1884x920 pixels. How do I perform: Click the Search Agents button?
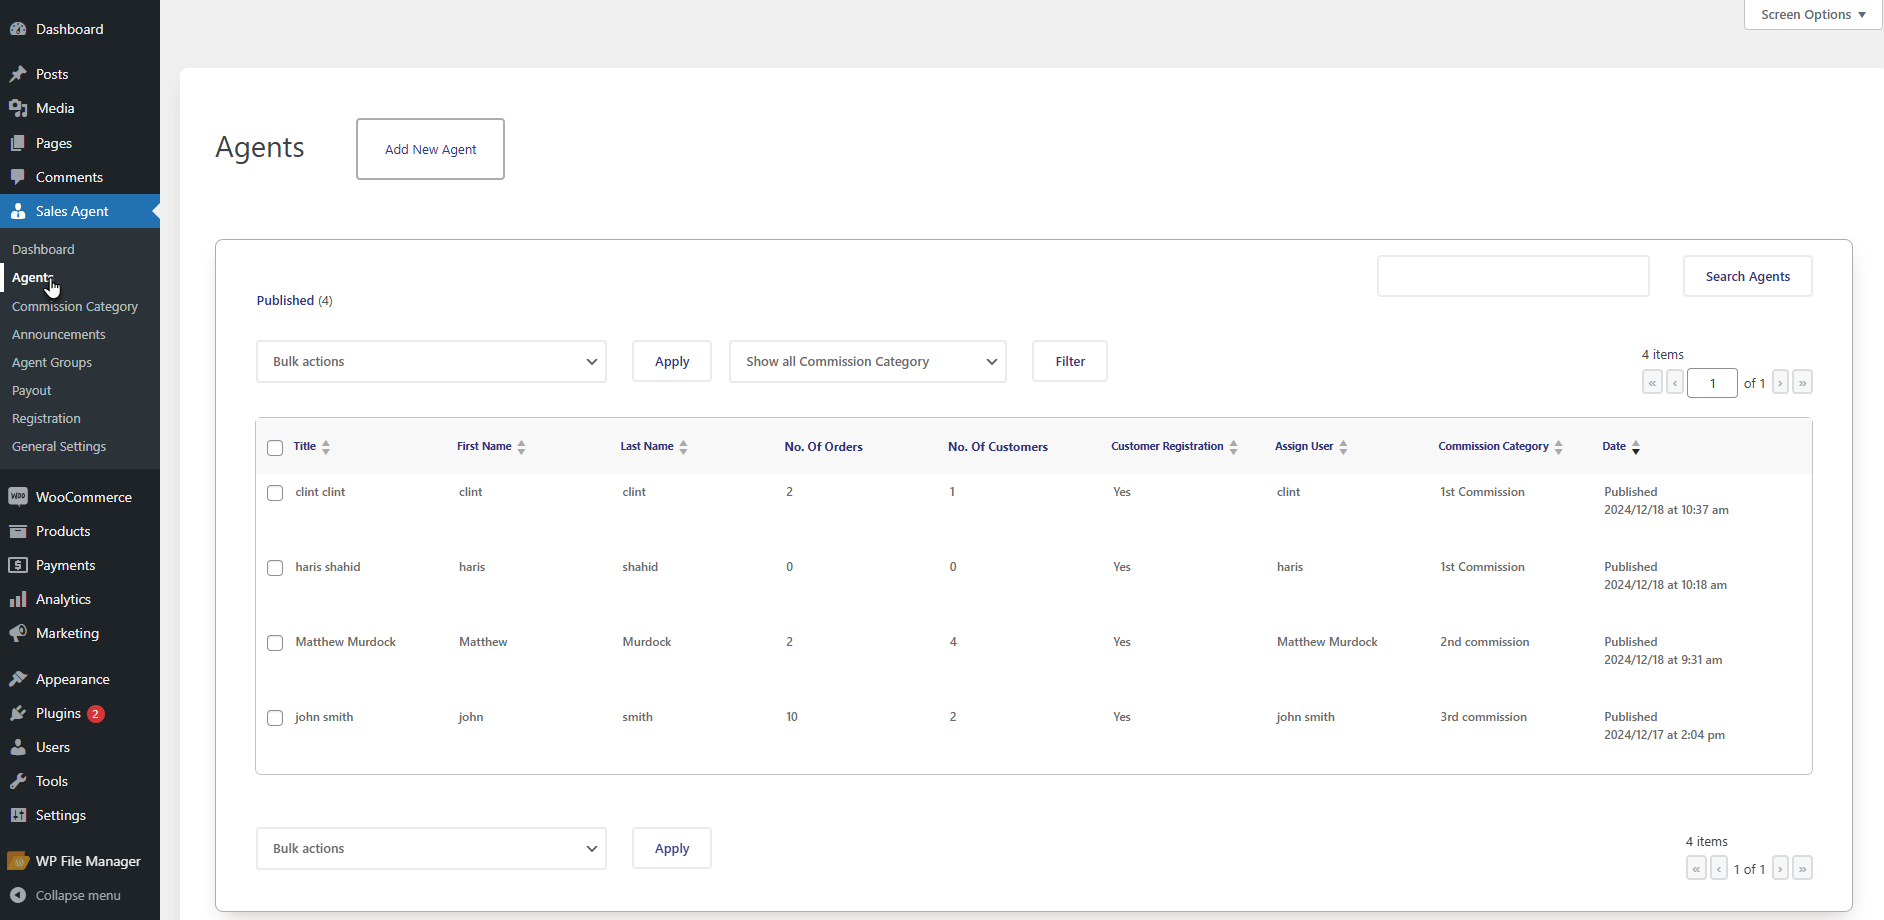coord(1748,276)
